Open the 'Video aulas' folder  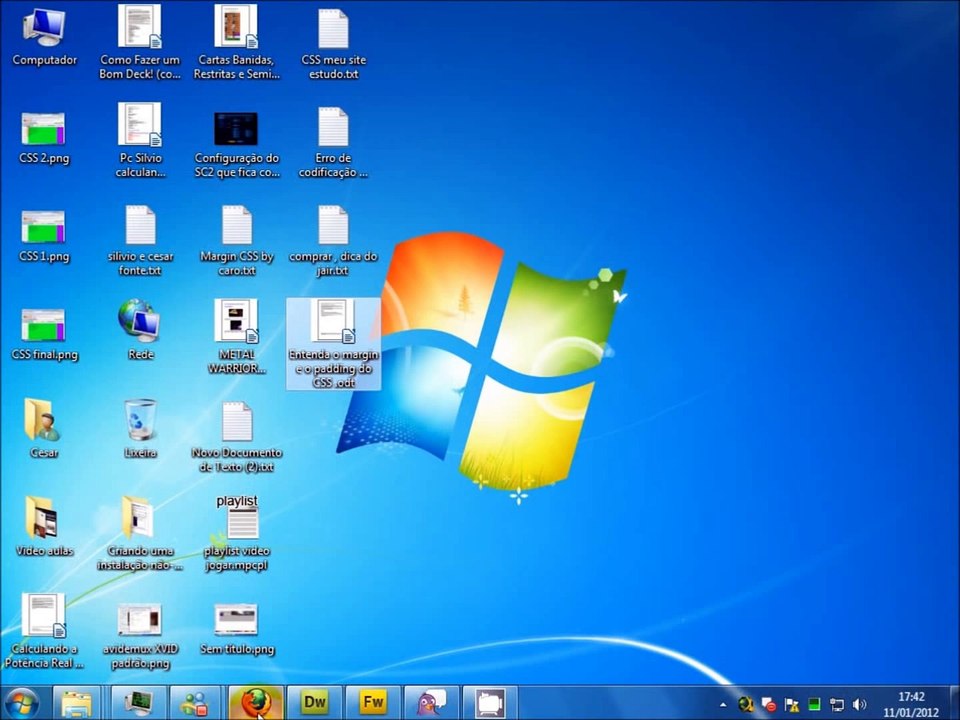pos(44,525)
